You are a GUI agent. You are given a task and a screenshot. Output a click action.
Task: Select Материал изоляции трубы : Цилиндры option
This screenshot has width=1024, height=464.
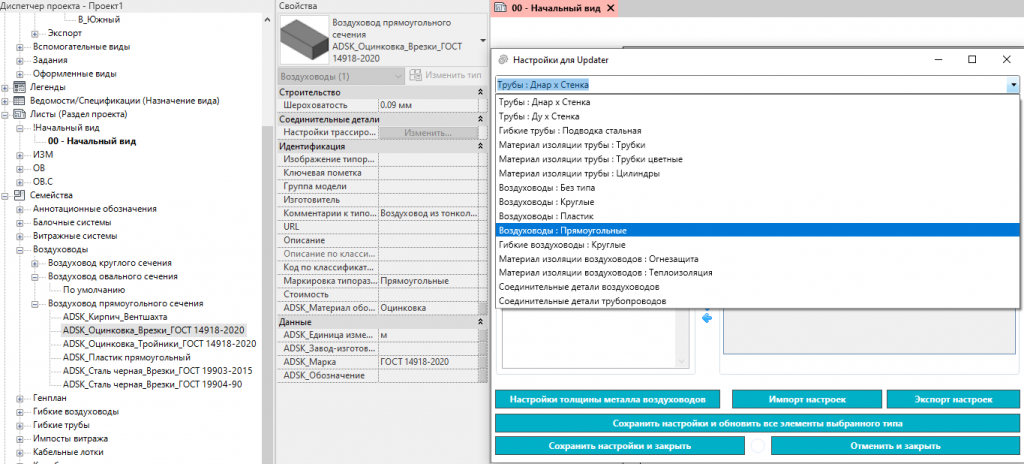click(758, 174)
